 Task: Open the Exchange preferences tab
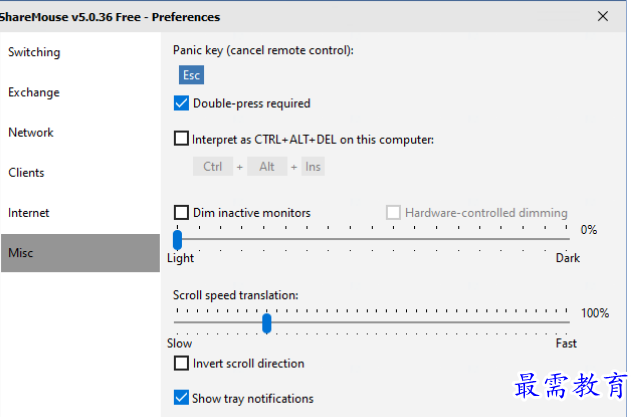[35, 92]
